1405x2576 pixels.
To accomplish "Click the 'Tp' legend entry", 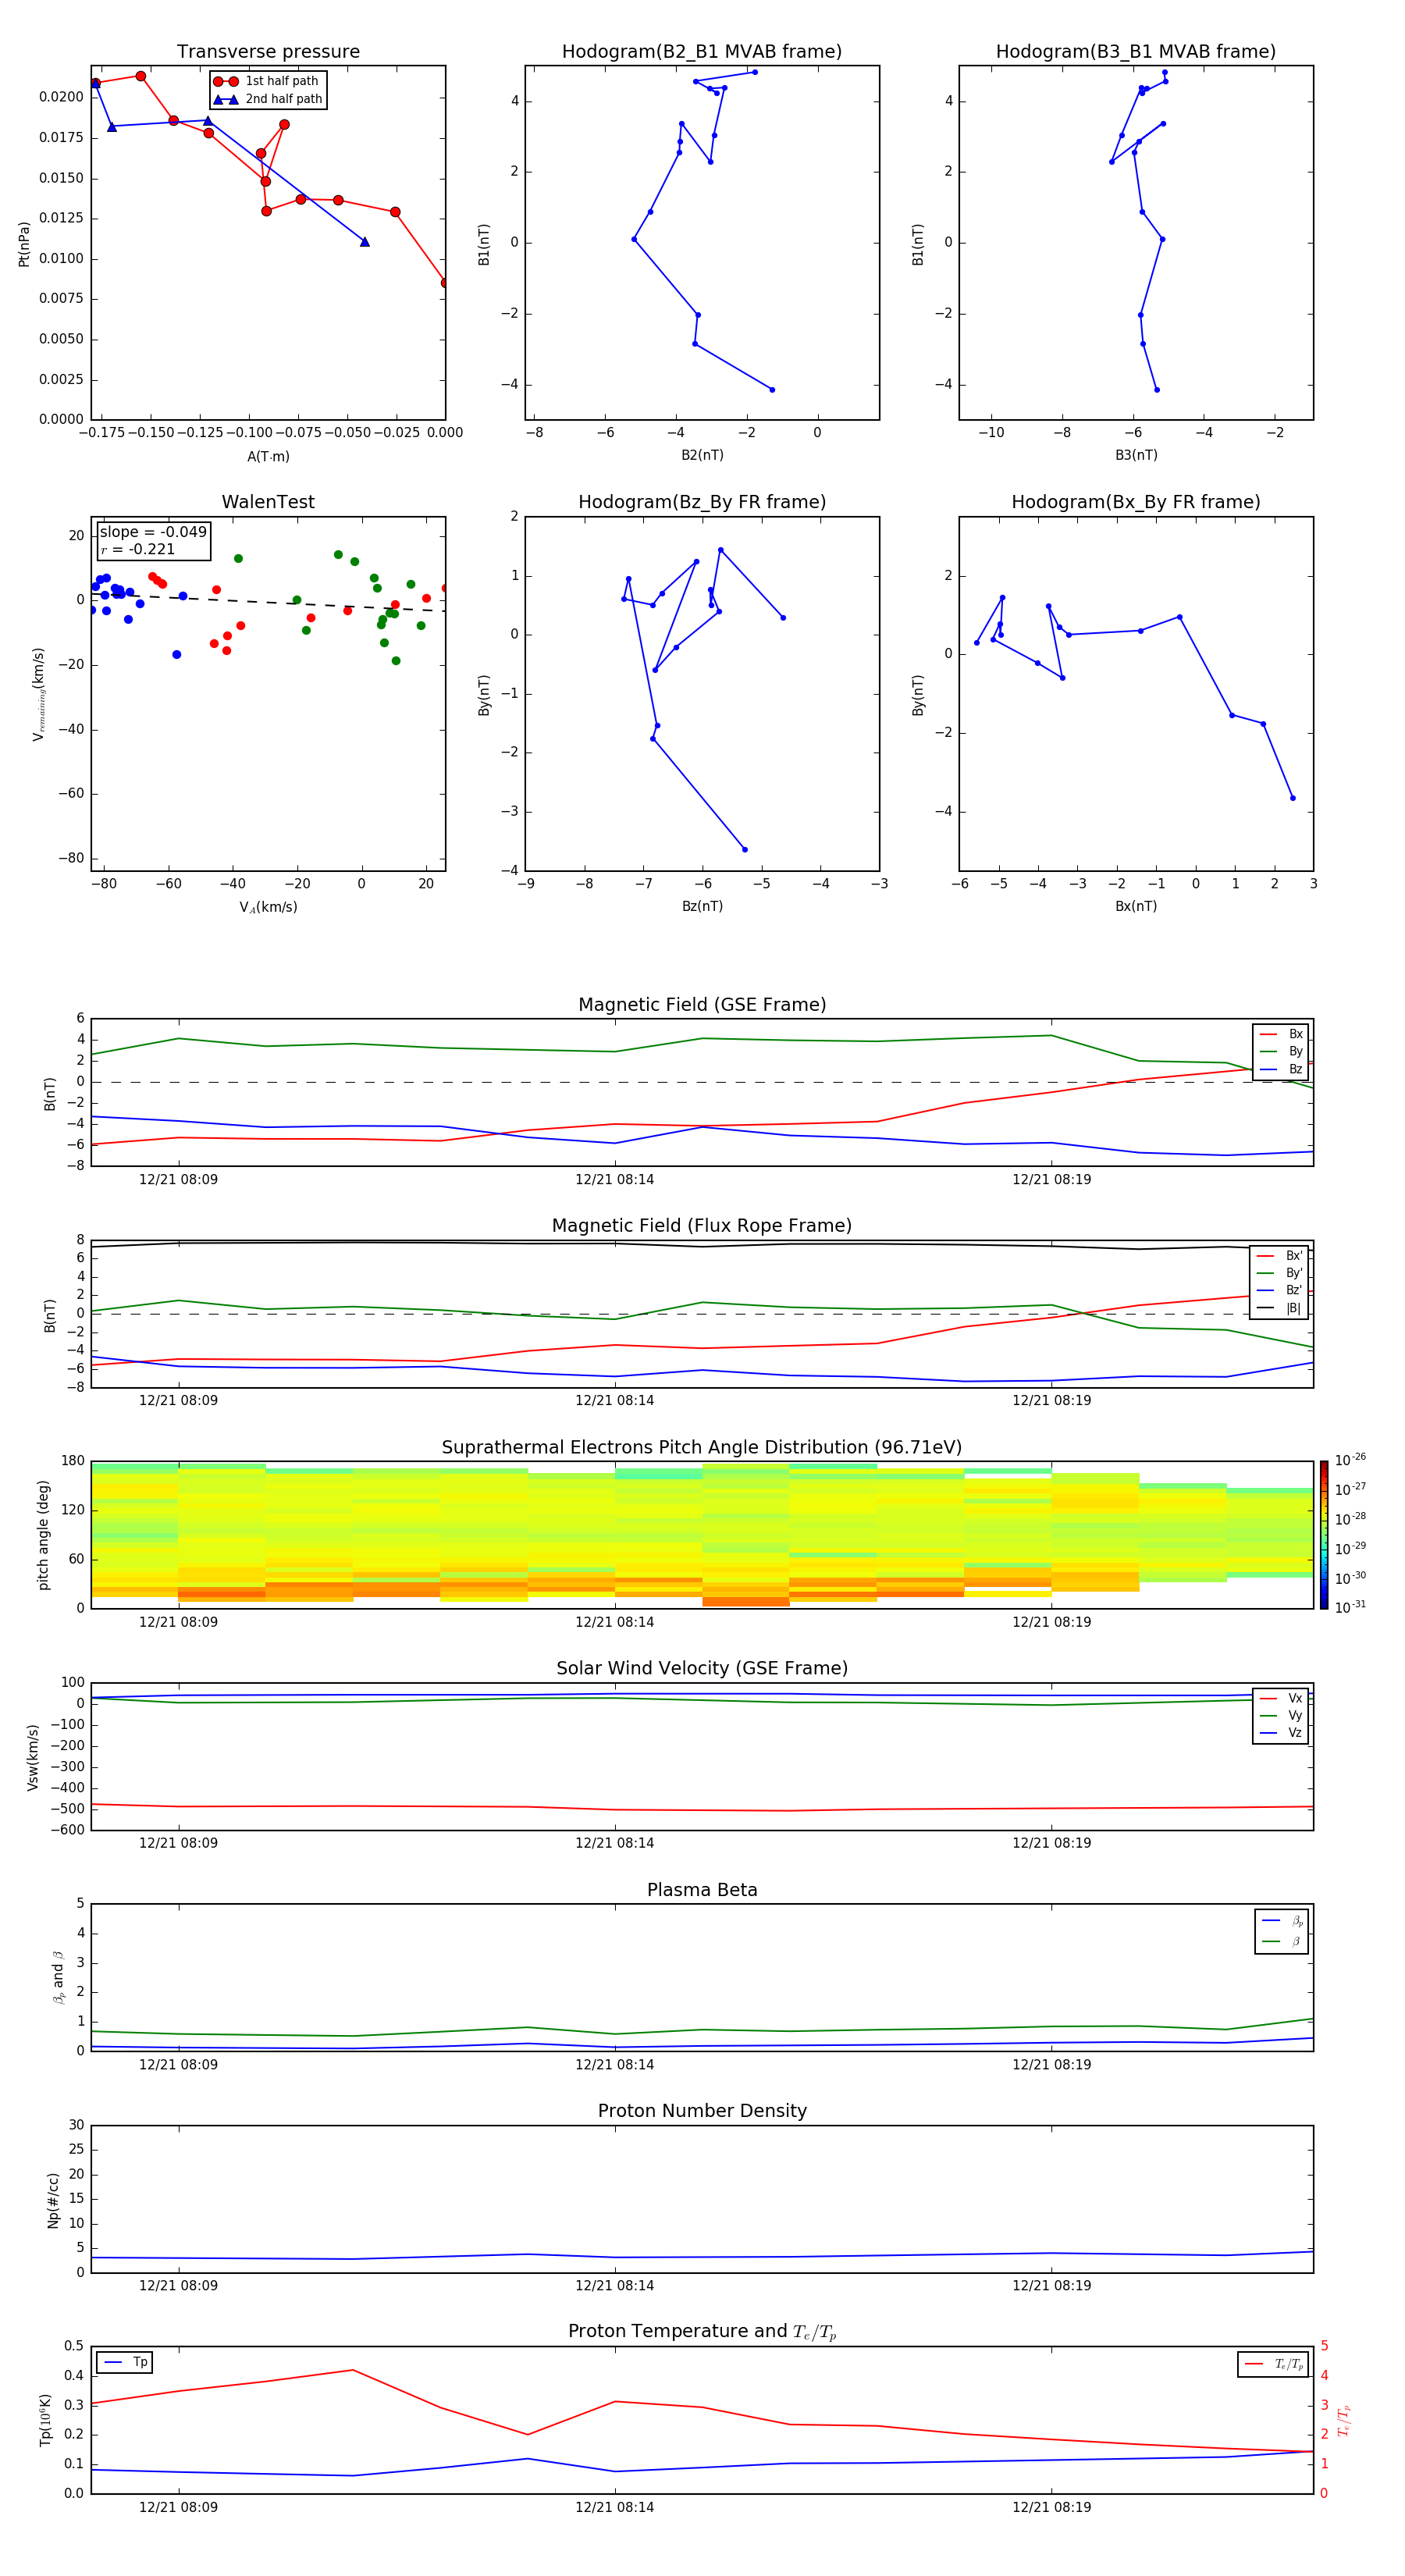I will coord(126,2362).
